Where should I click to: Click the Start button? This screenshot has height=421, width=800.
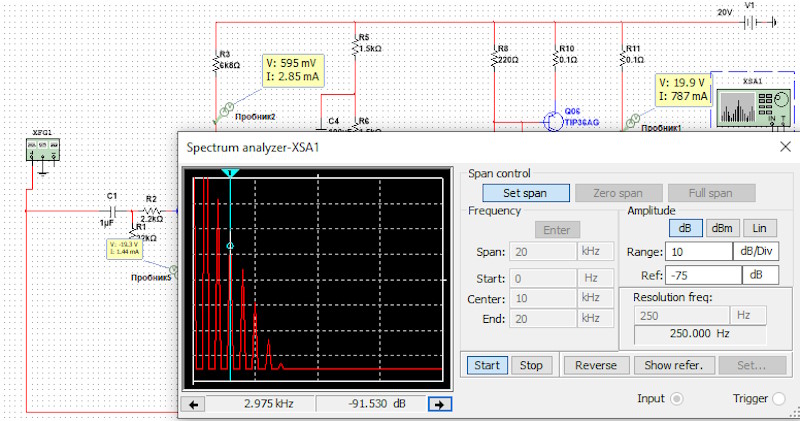487,365
